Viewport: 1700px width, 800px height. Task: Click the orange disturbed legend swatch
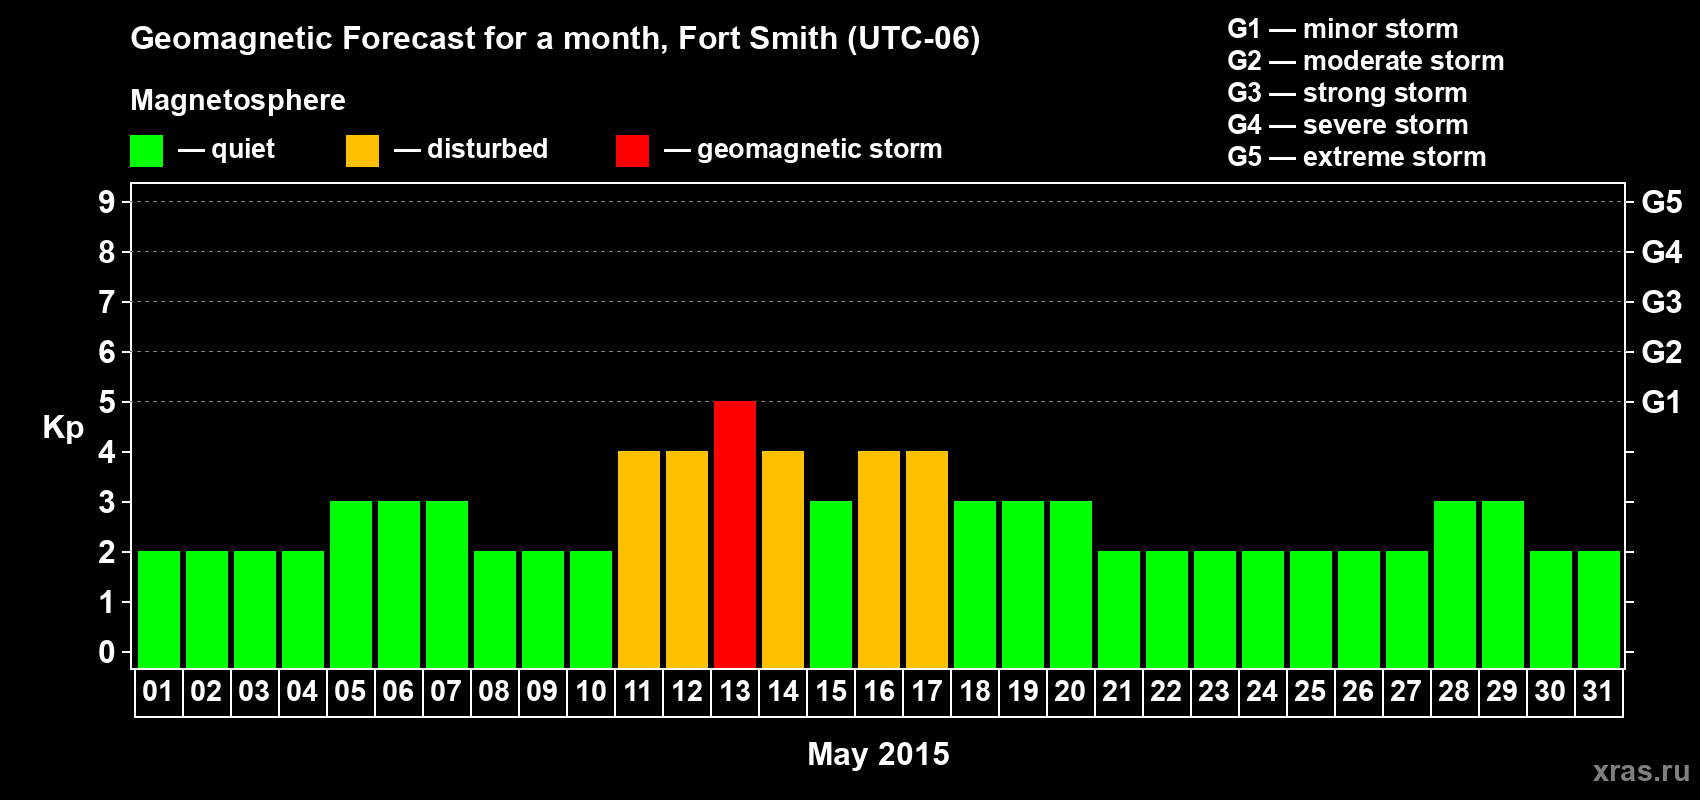coord(362,151)
